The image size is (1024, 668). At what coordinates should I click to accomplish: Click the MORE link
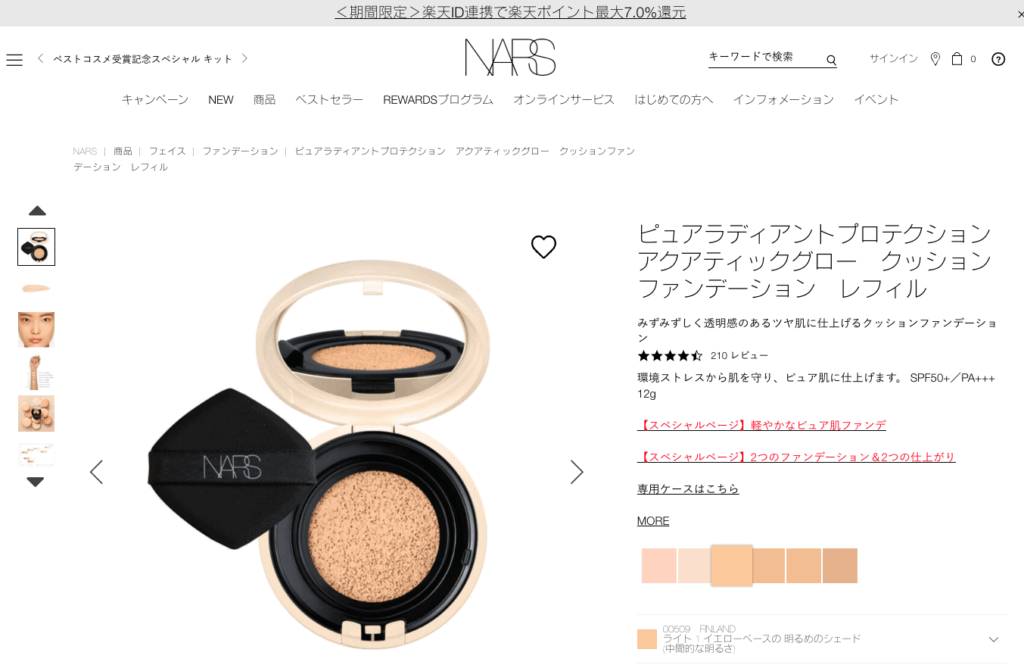(x=653, y=521)
